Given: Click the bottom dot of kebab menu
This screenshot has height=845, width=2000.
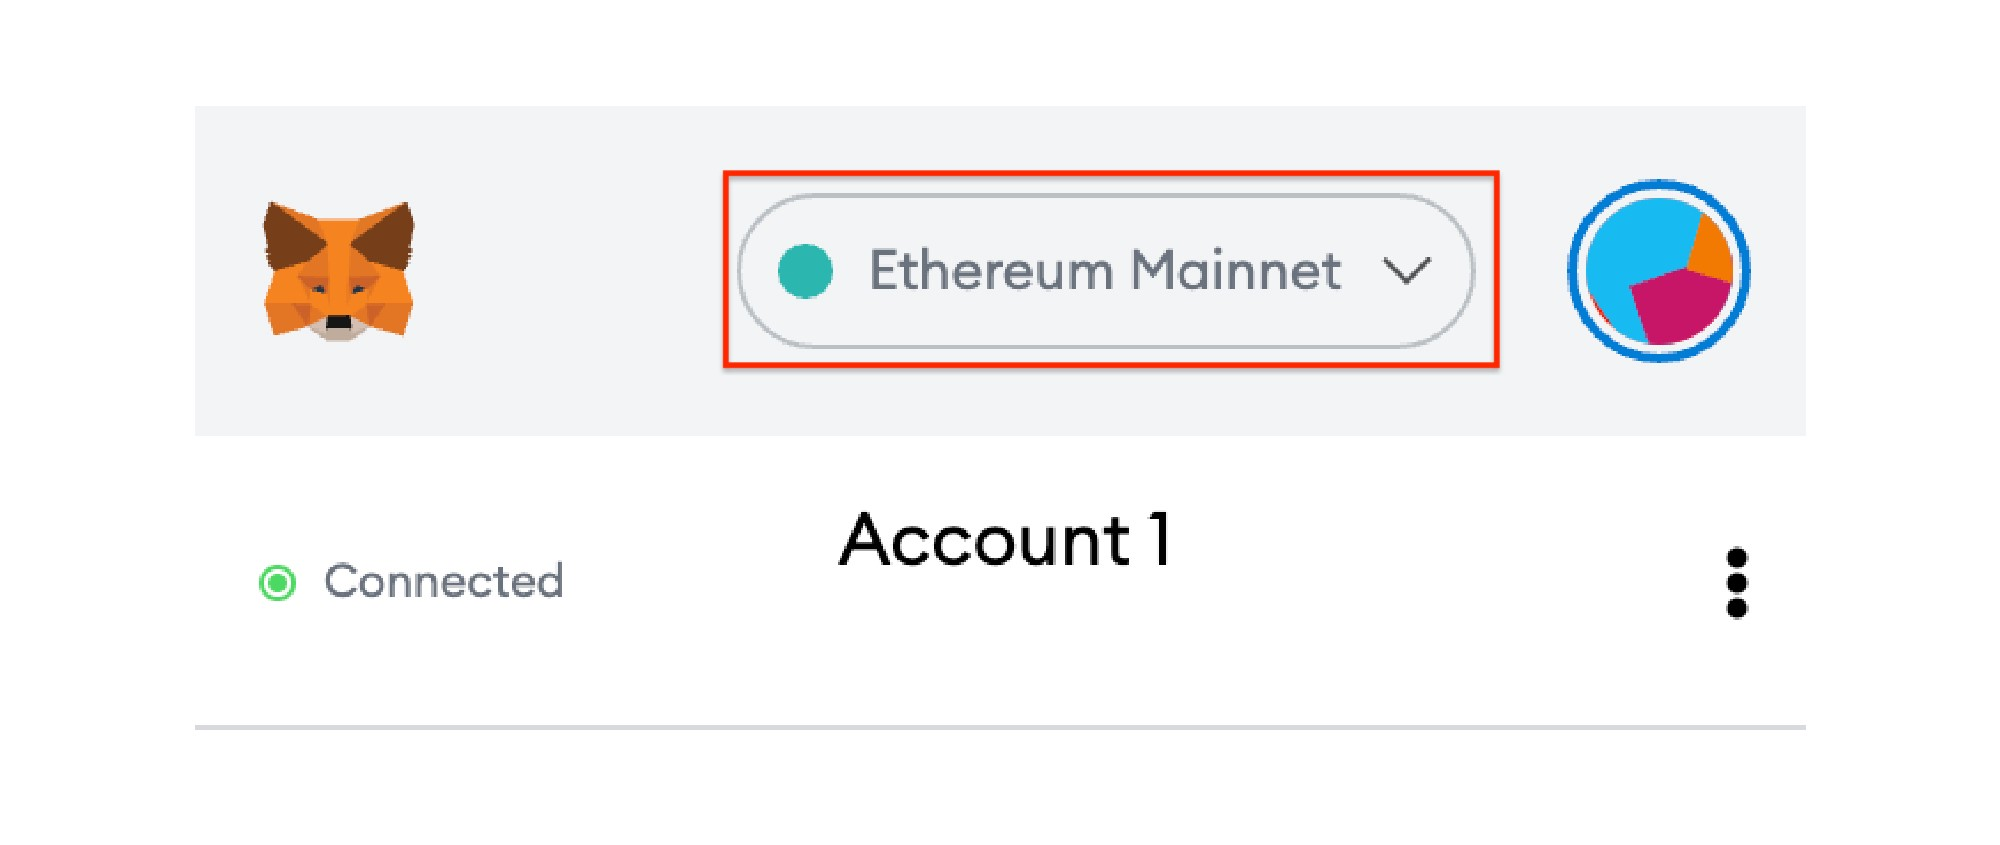Looking at the screenshot, I should pos(1737,608).
